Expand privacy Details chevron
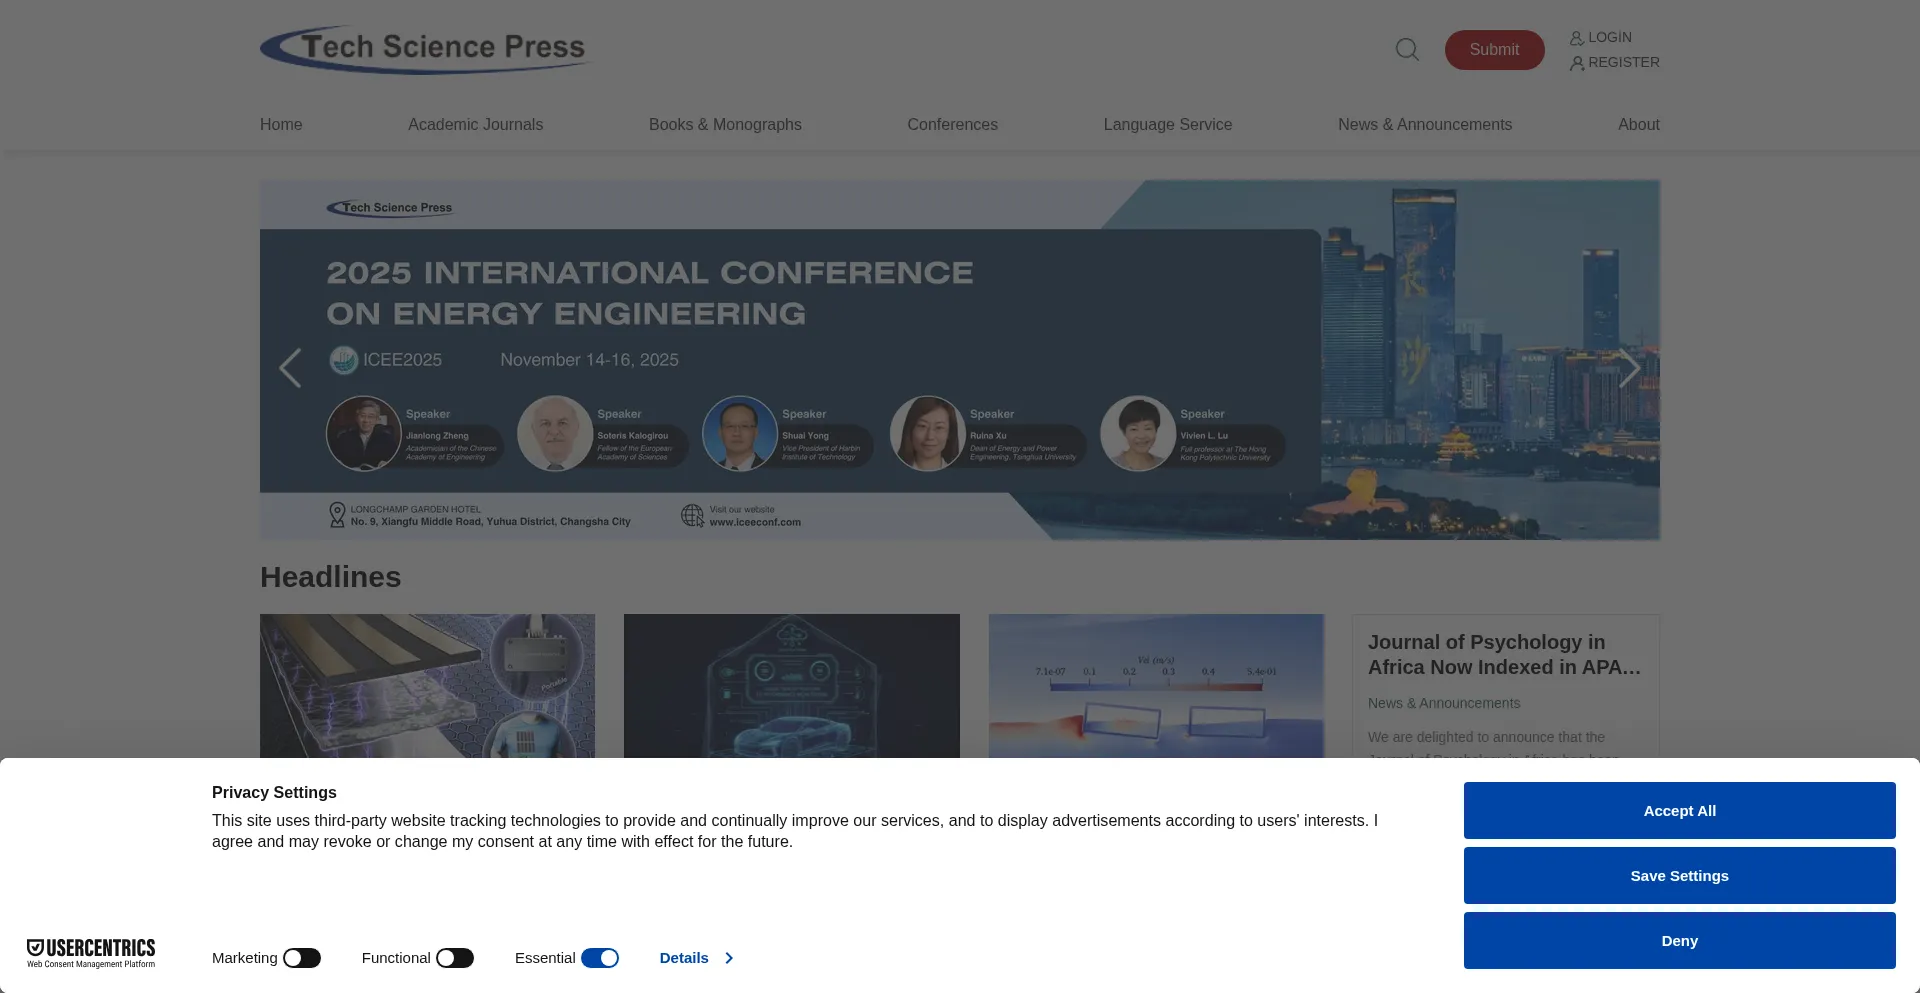The height and width of the screenshot is (993, 1920). point(729,958)
